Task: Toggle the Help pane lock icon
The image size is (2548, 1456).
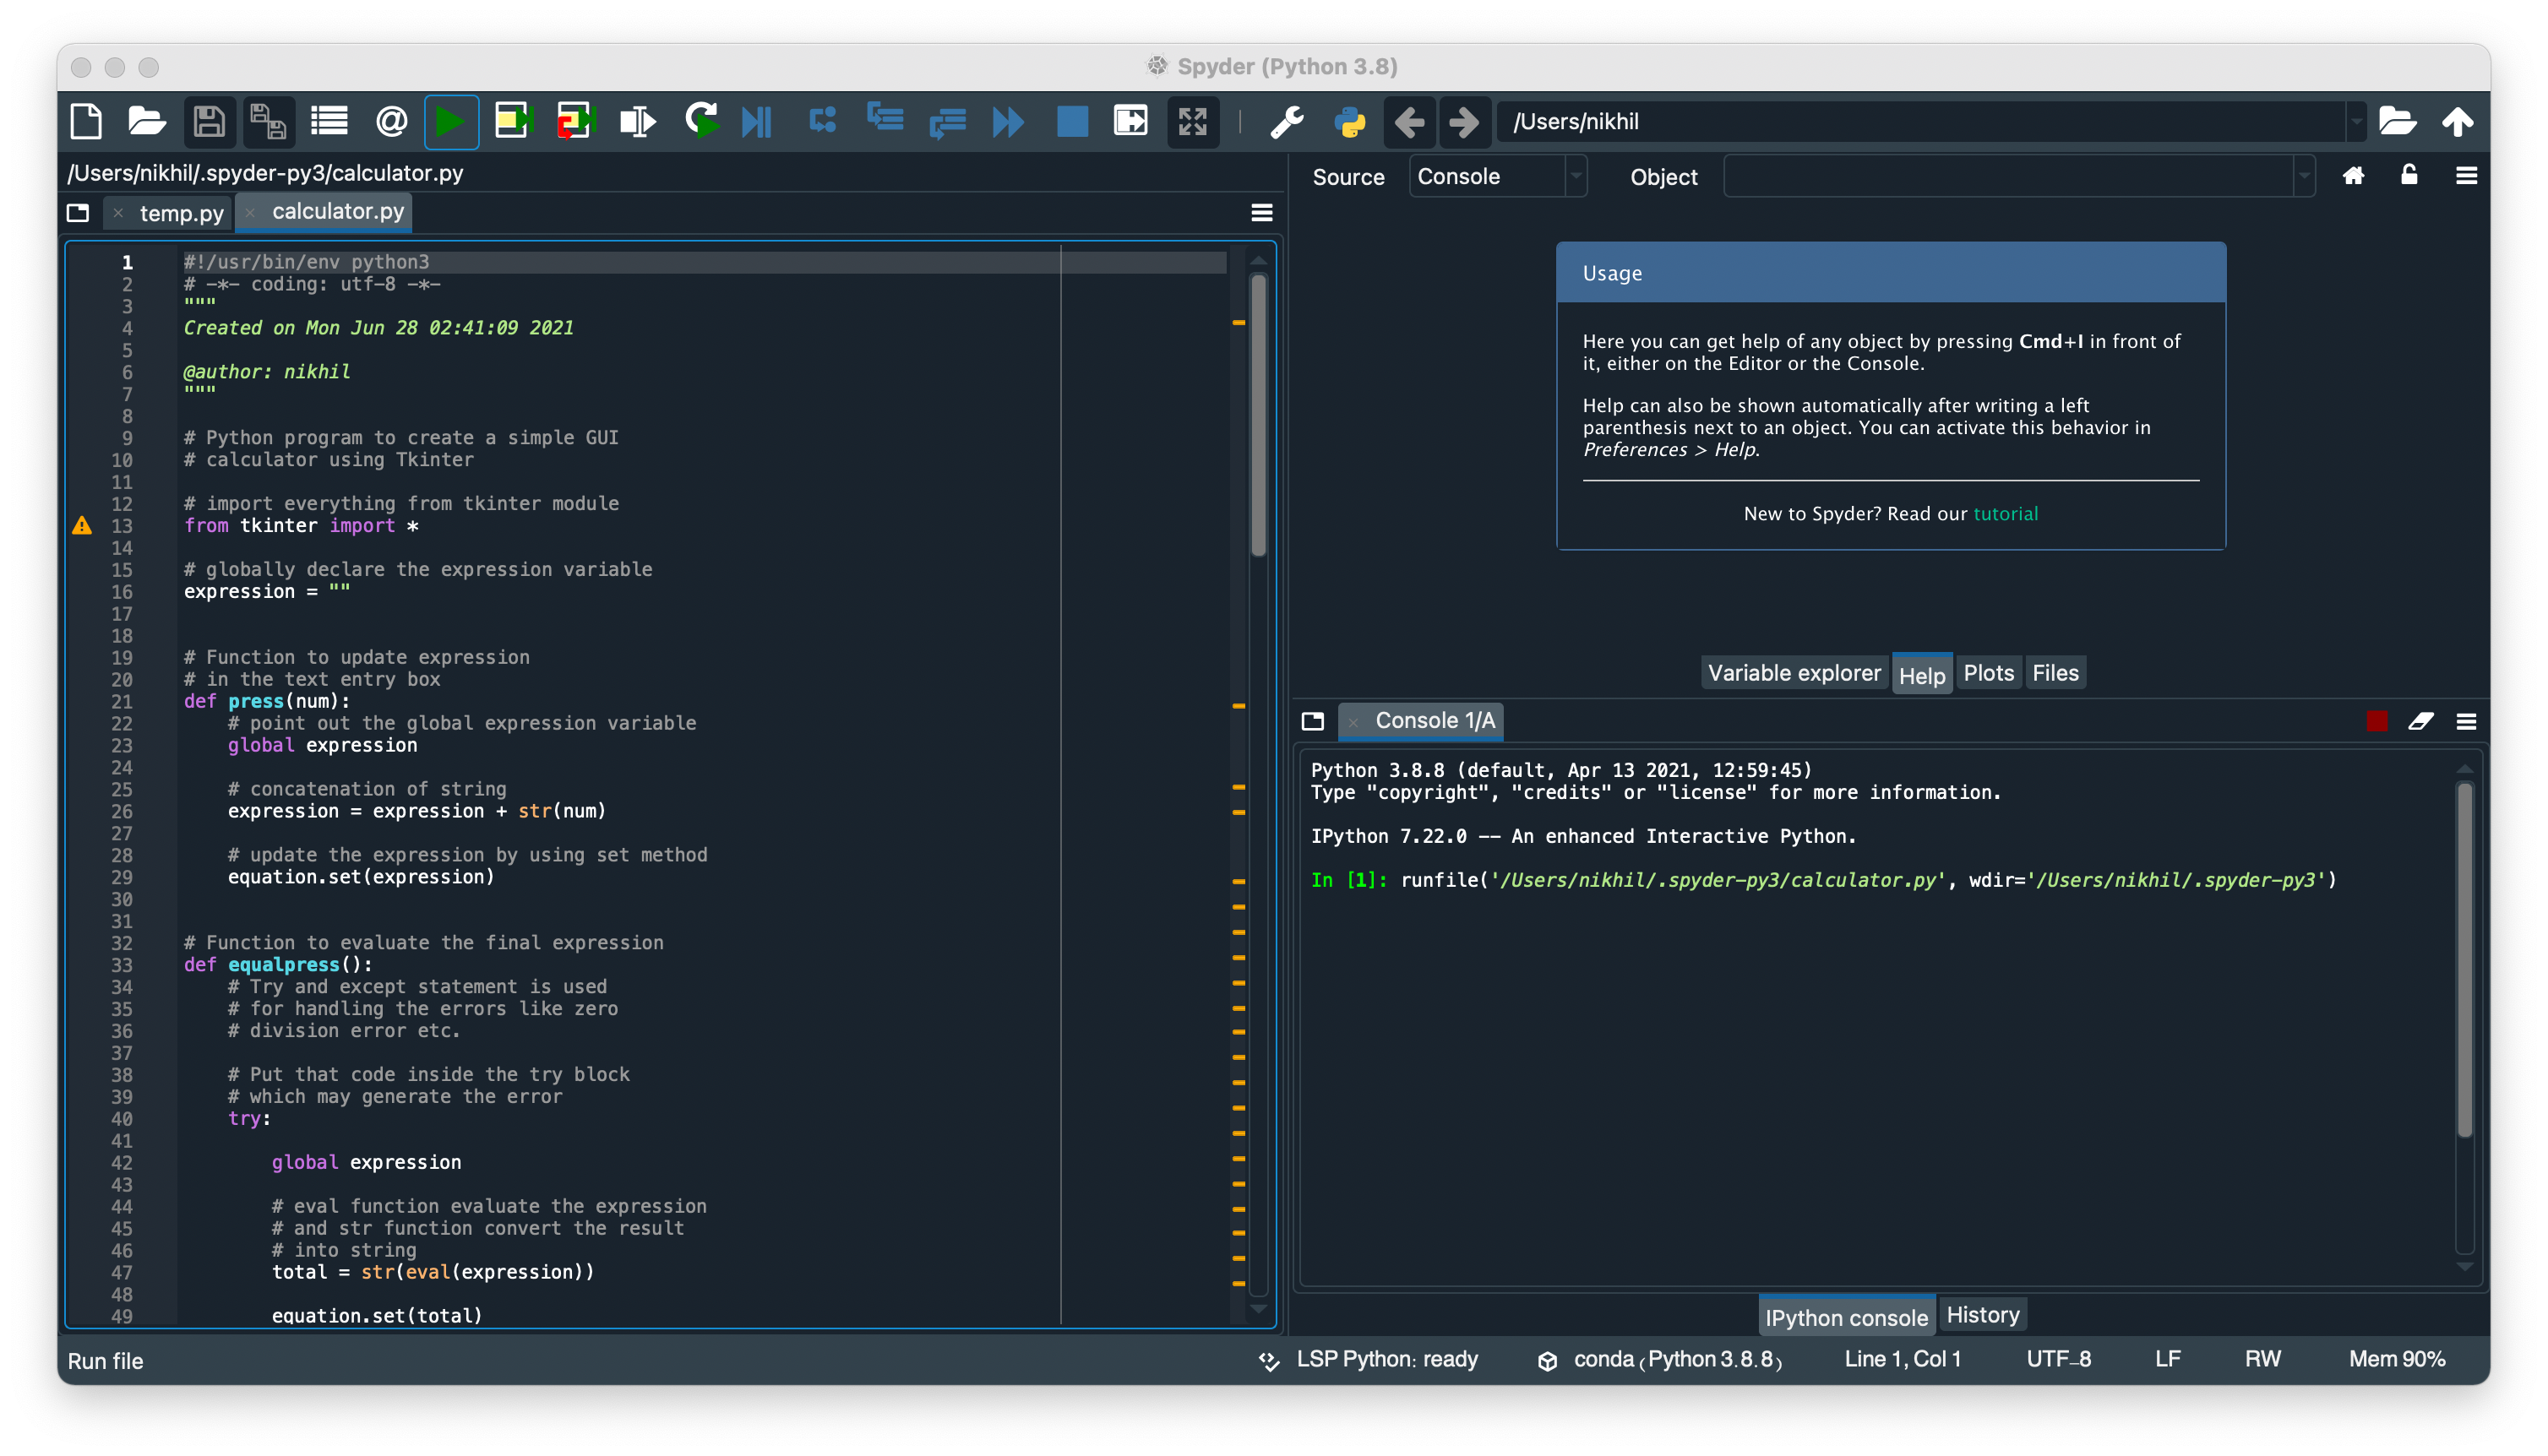Action: coord(2409,175)
